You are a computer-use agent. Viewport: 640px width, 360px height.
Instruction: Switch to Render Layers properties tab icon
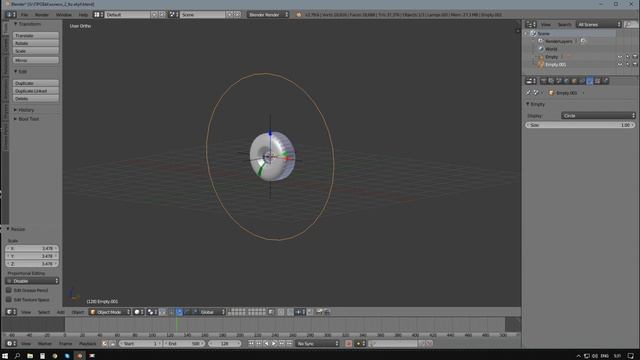(x=551, y=81)
